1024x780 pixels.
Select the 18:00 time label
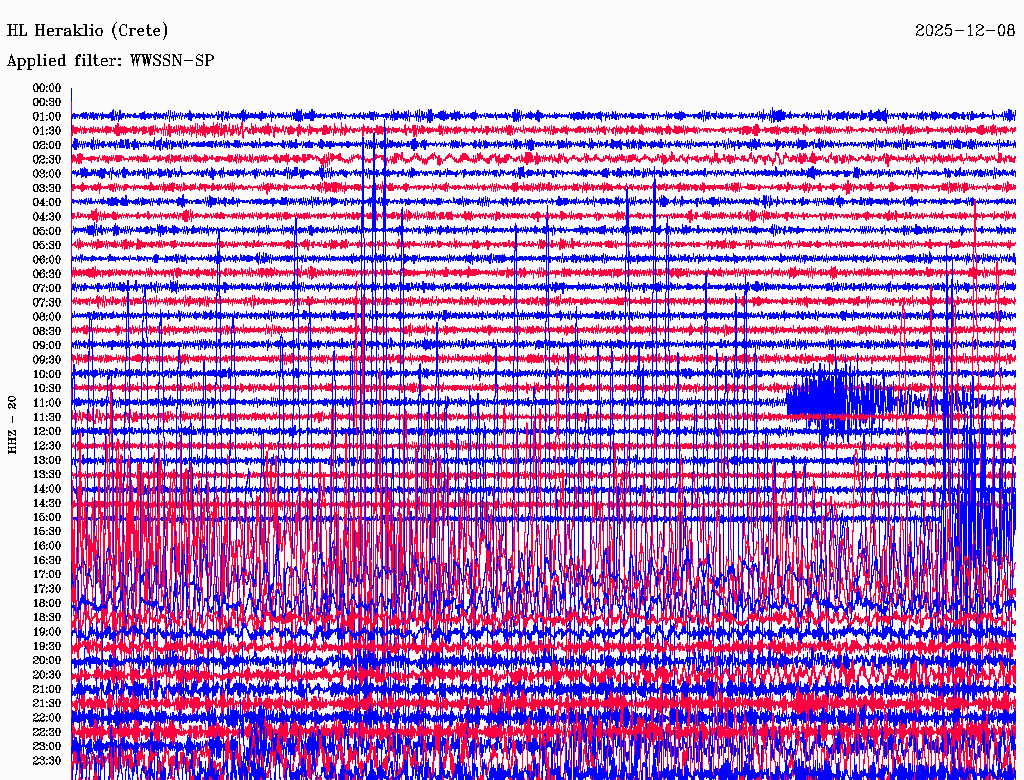coord(47,603)
